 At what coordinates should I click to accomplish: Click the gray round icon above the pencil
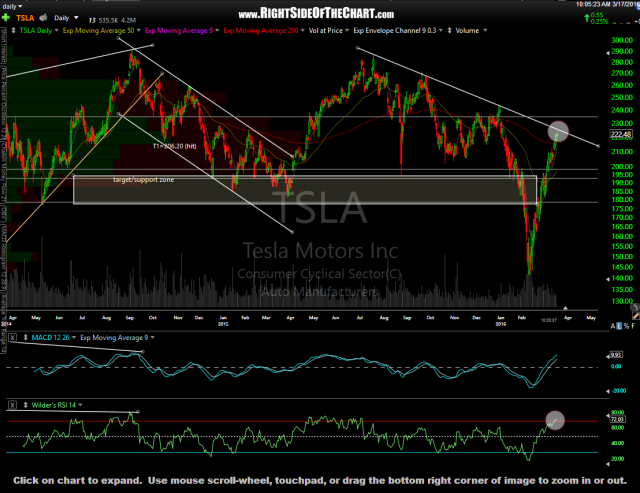pos(635,307)
